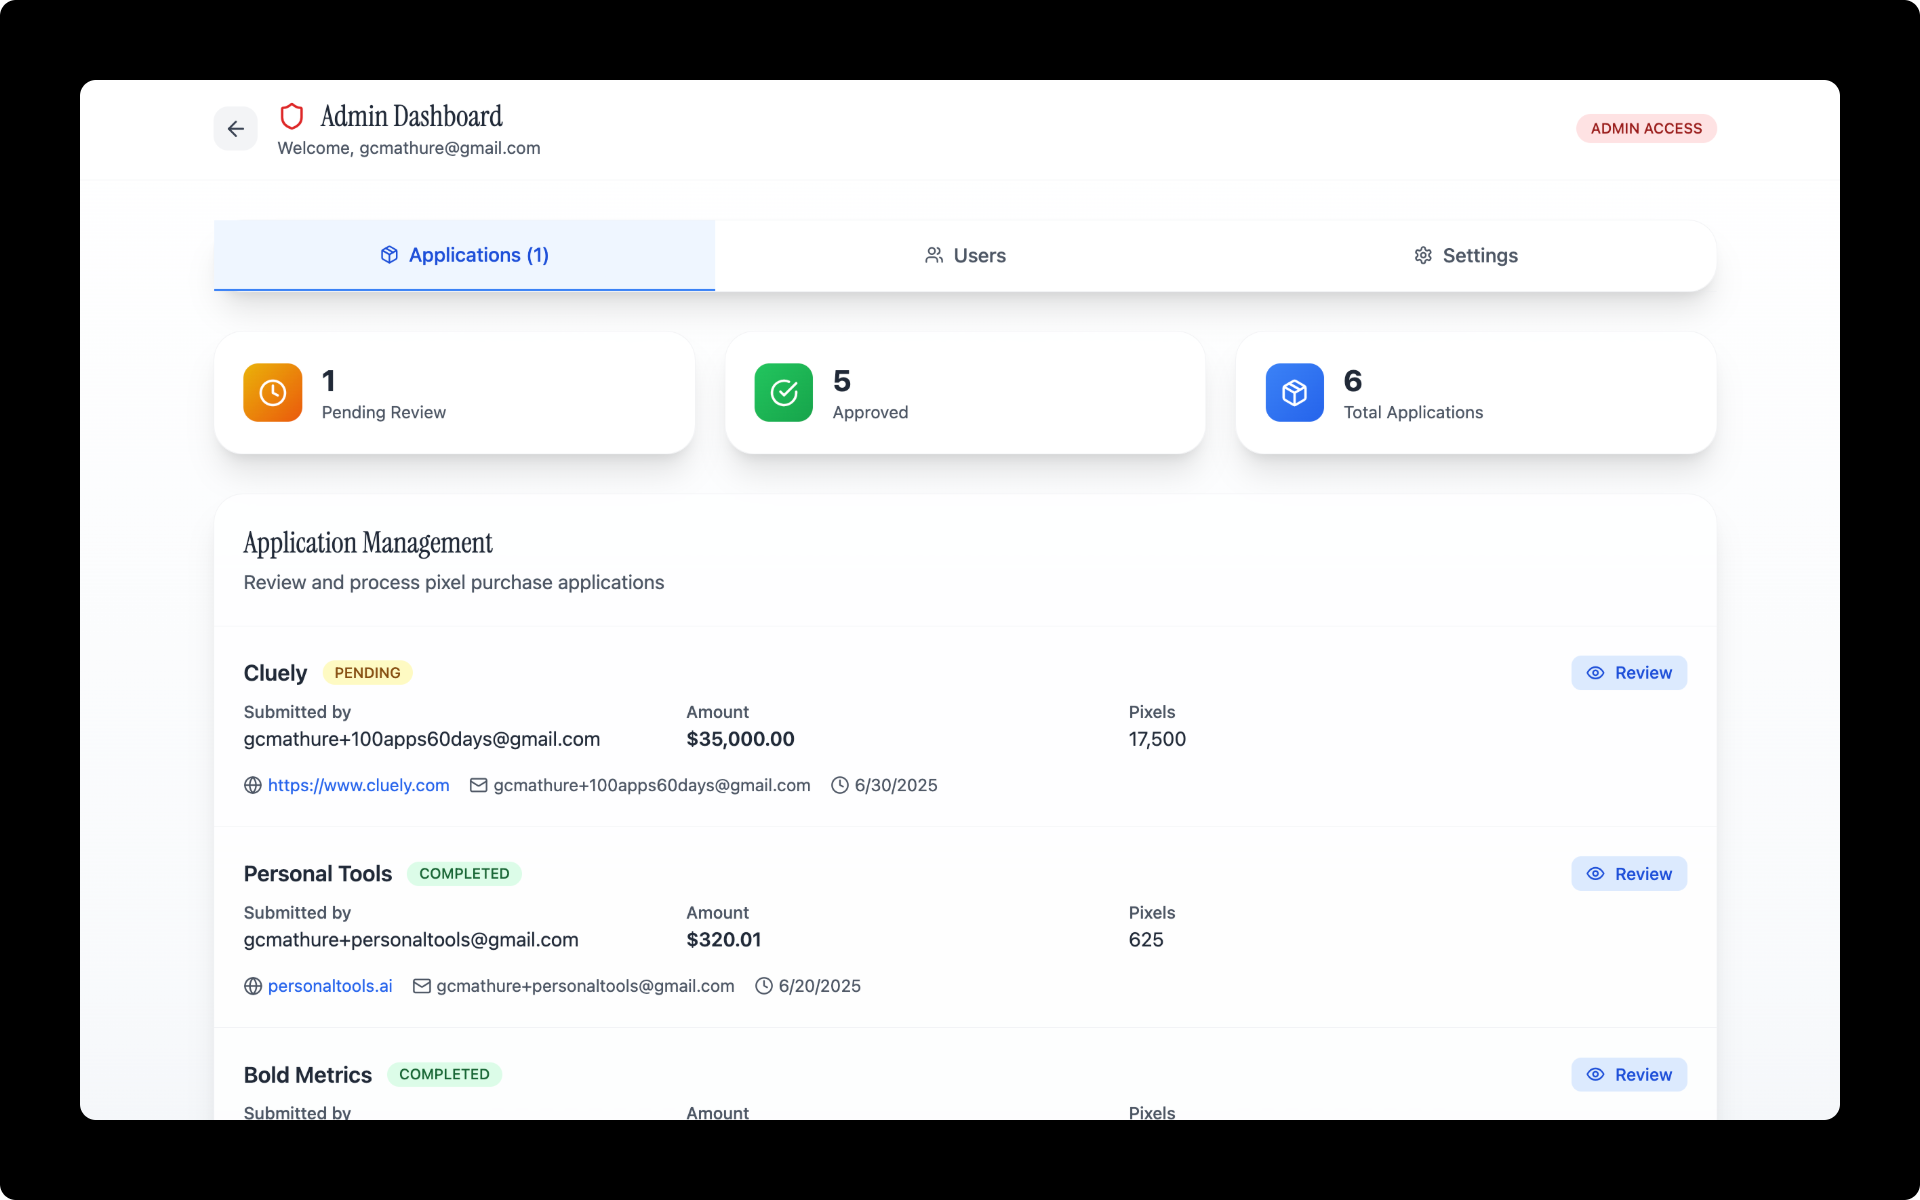Click the back arrow button
This screenshot has height=1200, width=1920.
(235, 129)
